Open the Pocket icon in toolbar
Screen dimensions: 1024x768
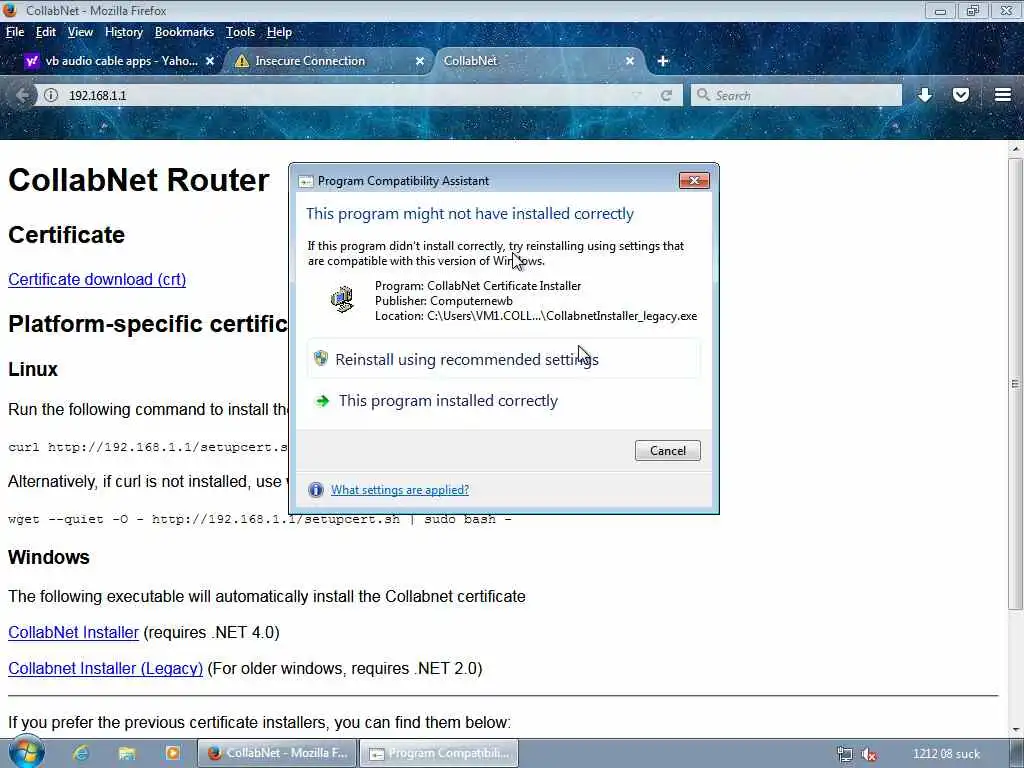961,95
